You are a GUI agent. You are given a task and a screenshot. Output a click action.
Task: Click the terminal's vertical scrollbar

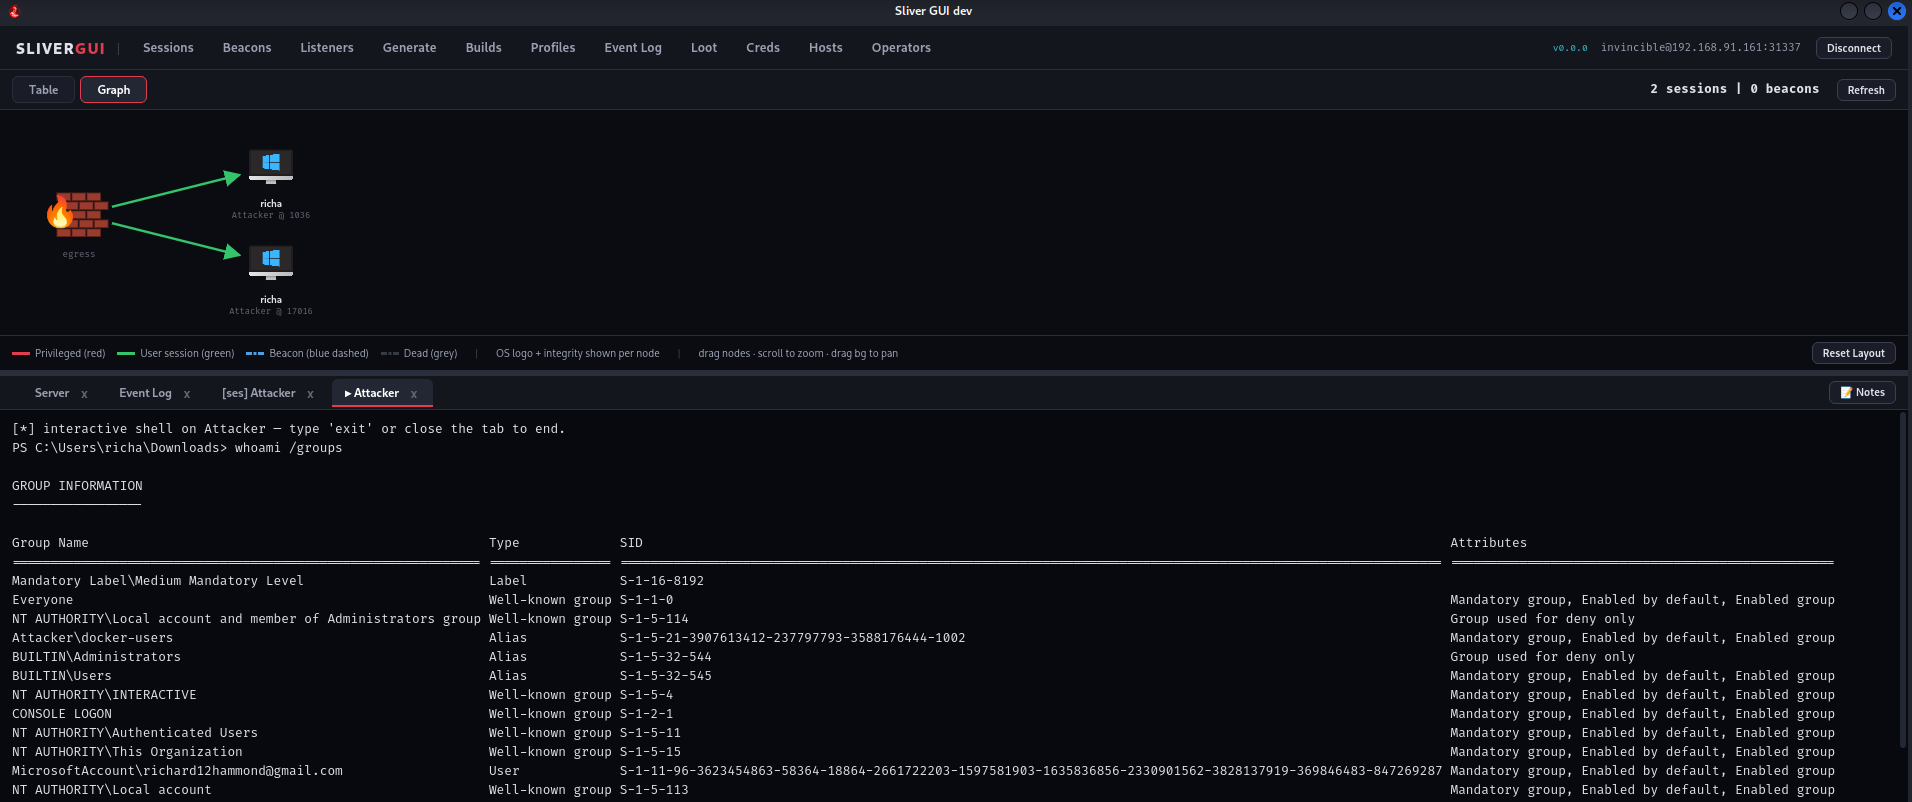1902,580
